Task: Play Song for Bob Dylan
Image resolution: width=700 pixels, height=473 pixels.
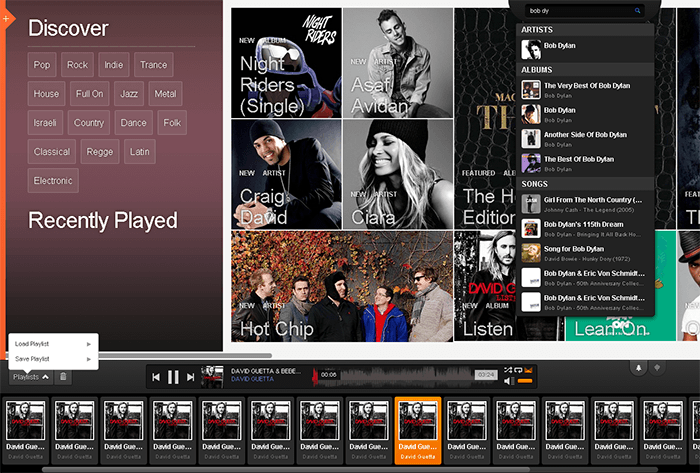Action: [585, 253]
